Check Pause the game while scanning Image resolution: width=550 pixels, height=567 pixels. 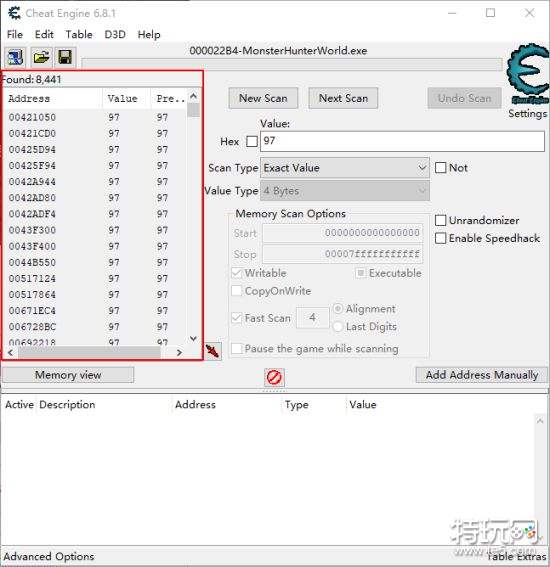[x=236, y=349]
